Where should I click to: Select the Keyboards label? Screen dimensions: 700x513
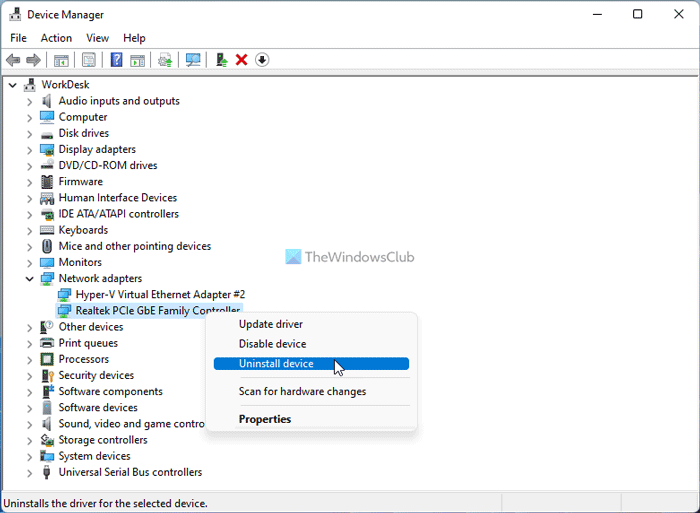click(x=83, y=230)
